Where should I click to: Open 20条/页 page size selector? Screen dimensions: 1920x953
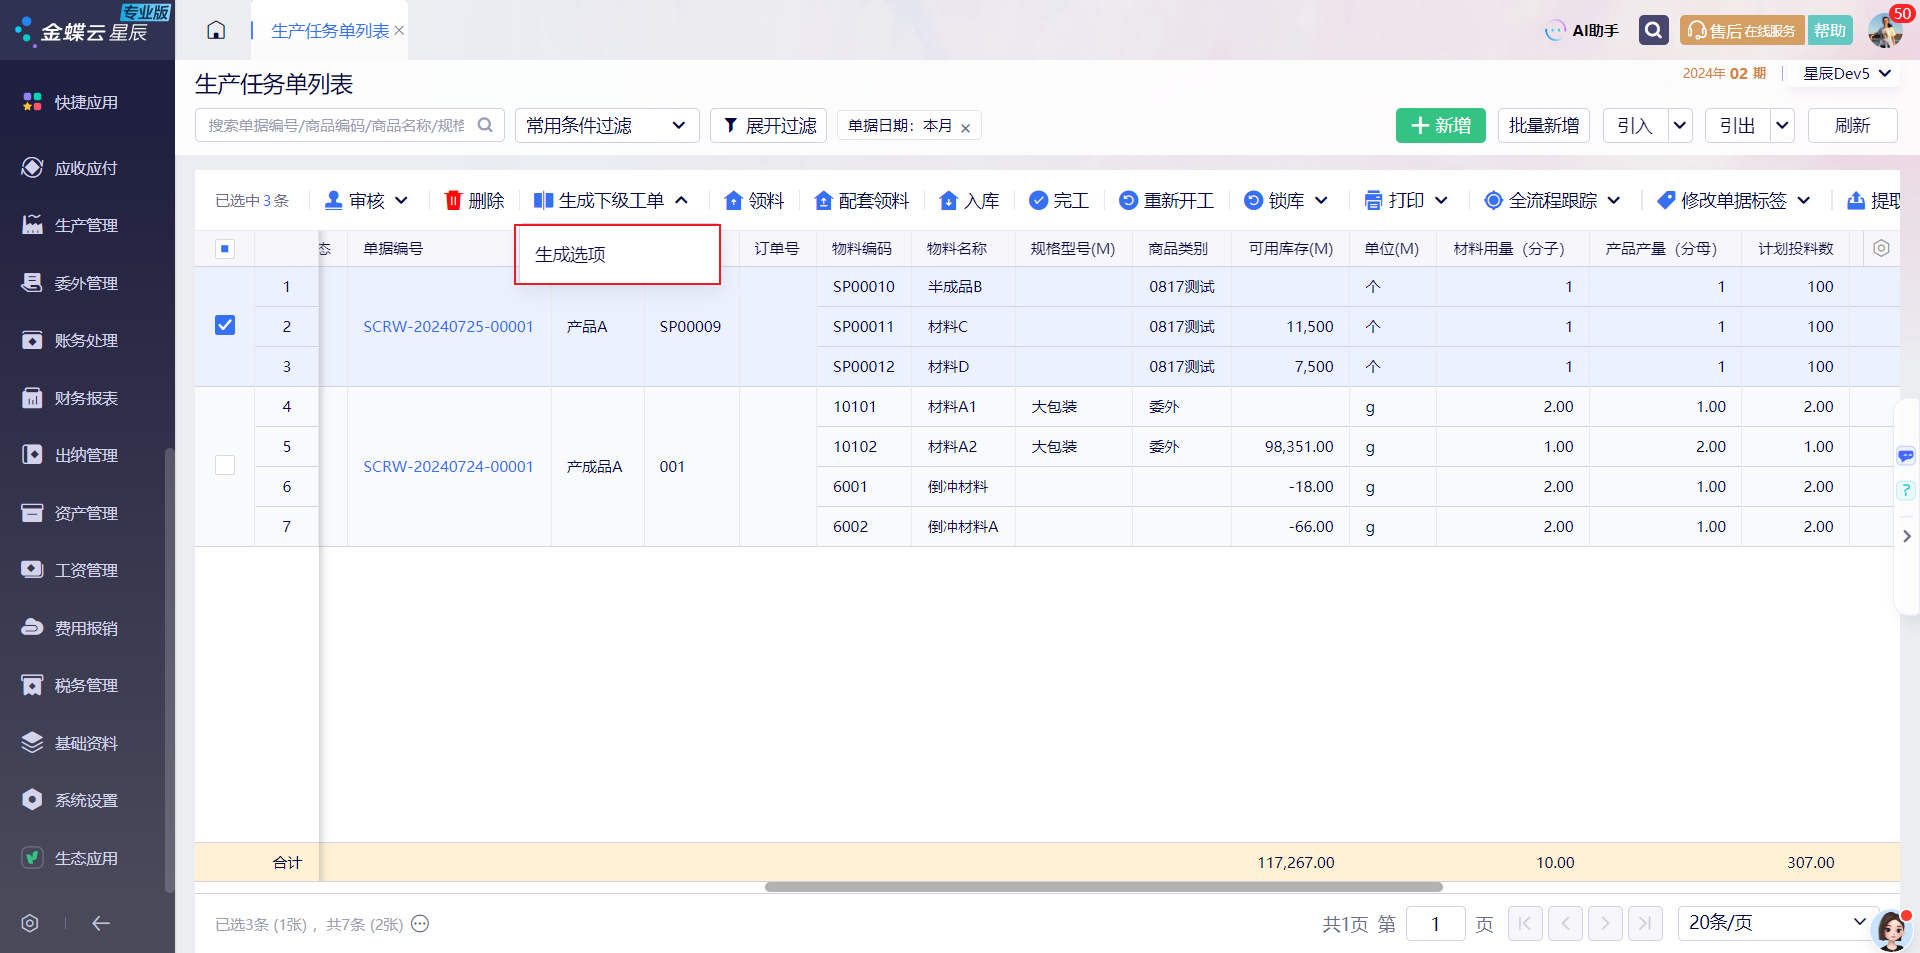point(1776,922)
